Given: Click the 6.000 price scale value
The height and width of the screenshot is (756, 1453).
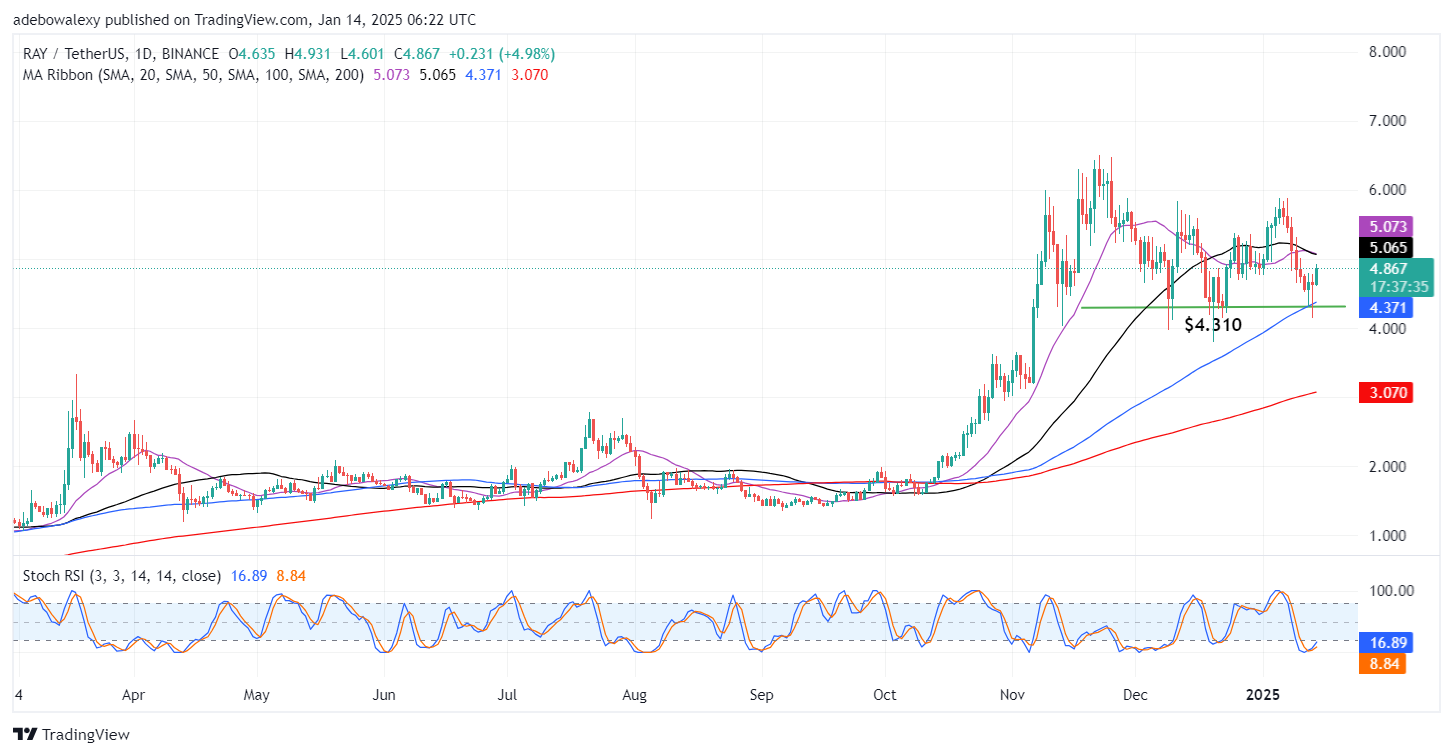Looking at the screenshot, I should tap(1388, 190).
